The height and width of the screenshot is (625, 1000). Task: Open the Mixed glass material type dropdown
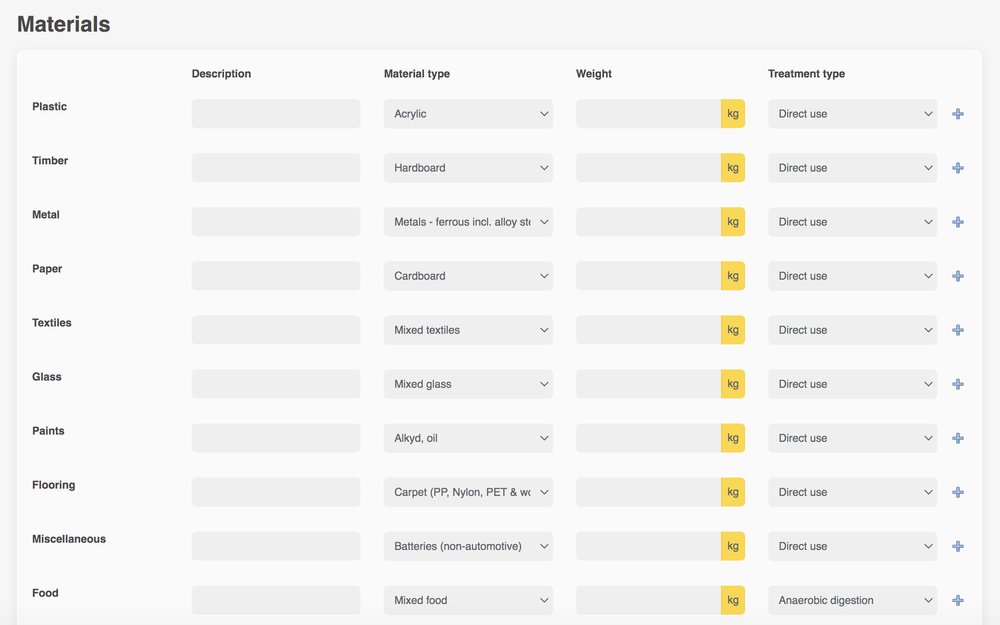(468, 384)
